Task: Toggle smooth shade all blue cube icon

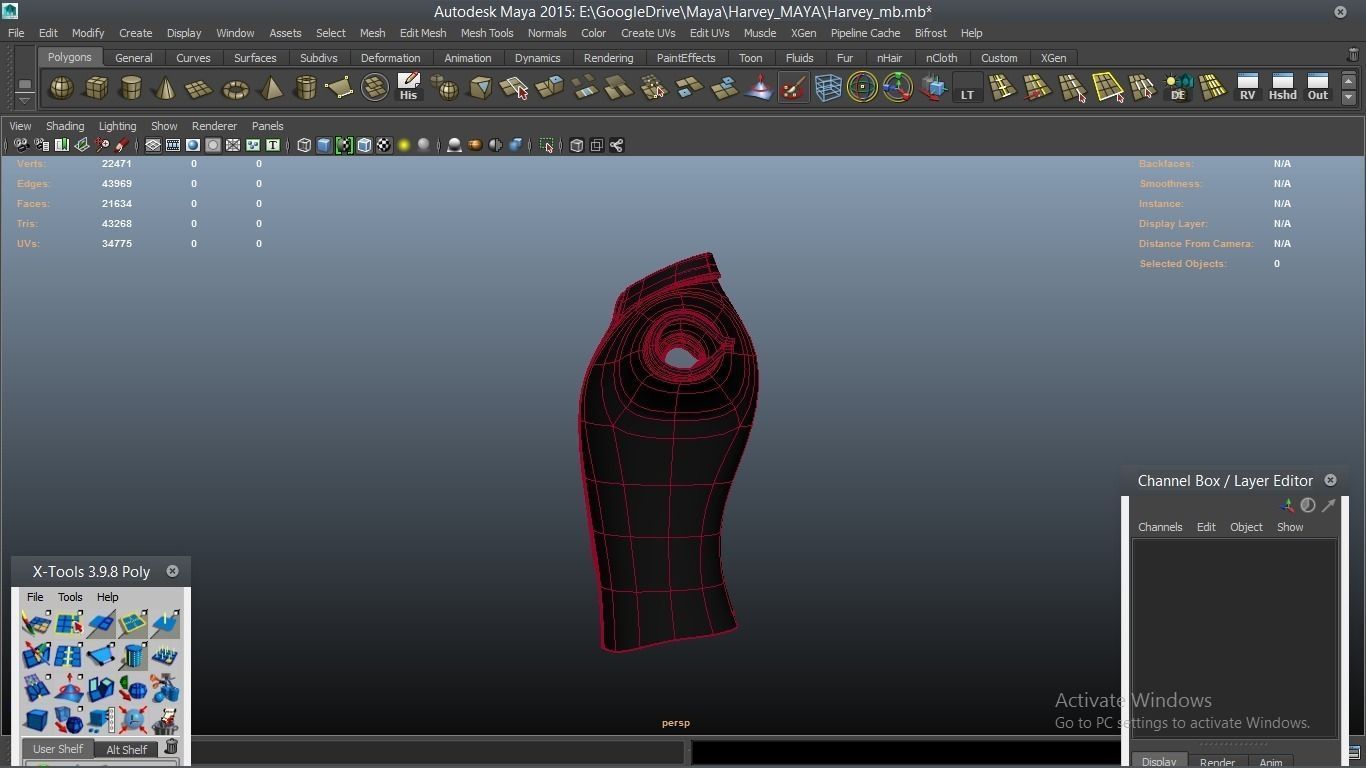Action: click(324, 145)
